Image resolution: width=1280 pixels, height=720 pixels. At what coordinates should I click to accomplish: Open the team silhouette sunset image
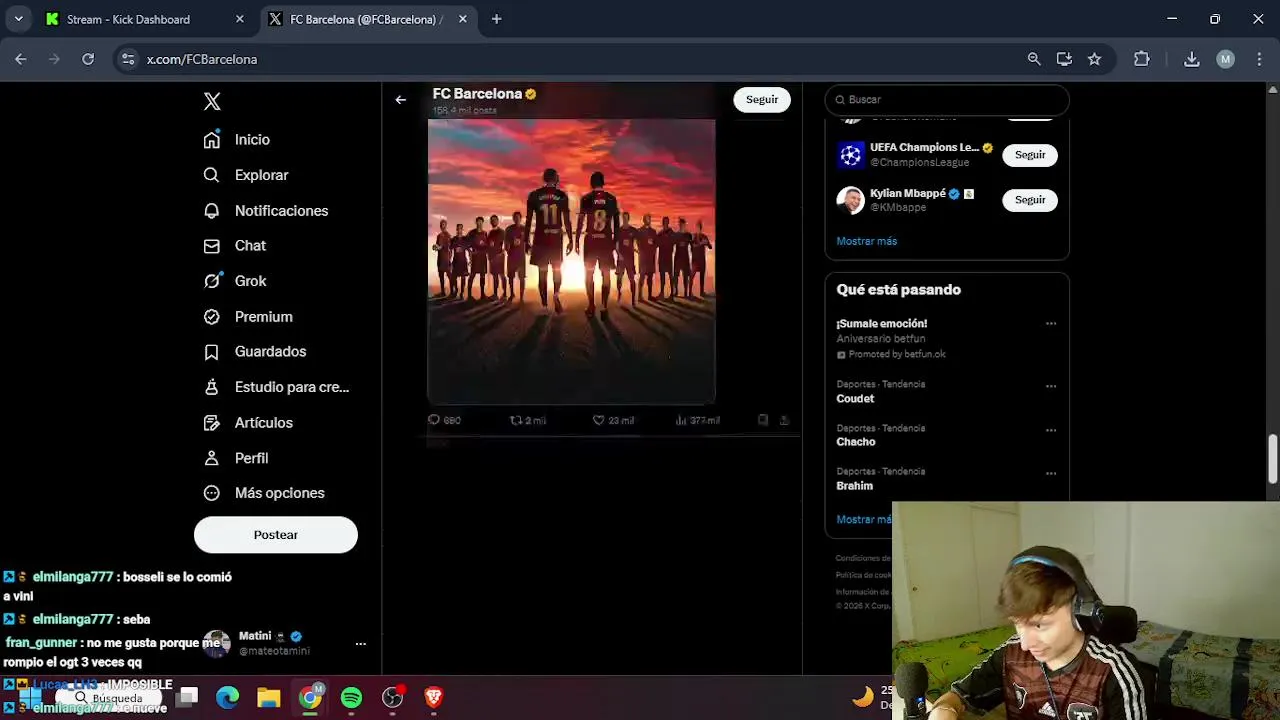point(572,261)
